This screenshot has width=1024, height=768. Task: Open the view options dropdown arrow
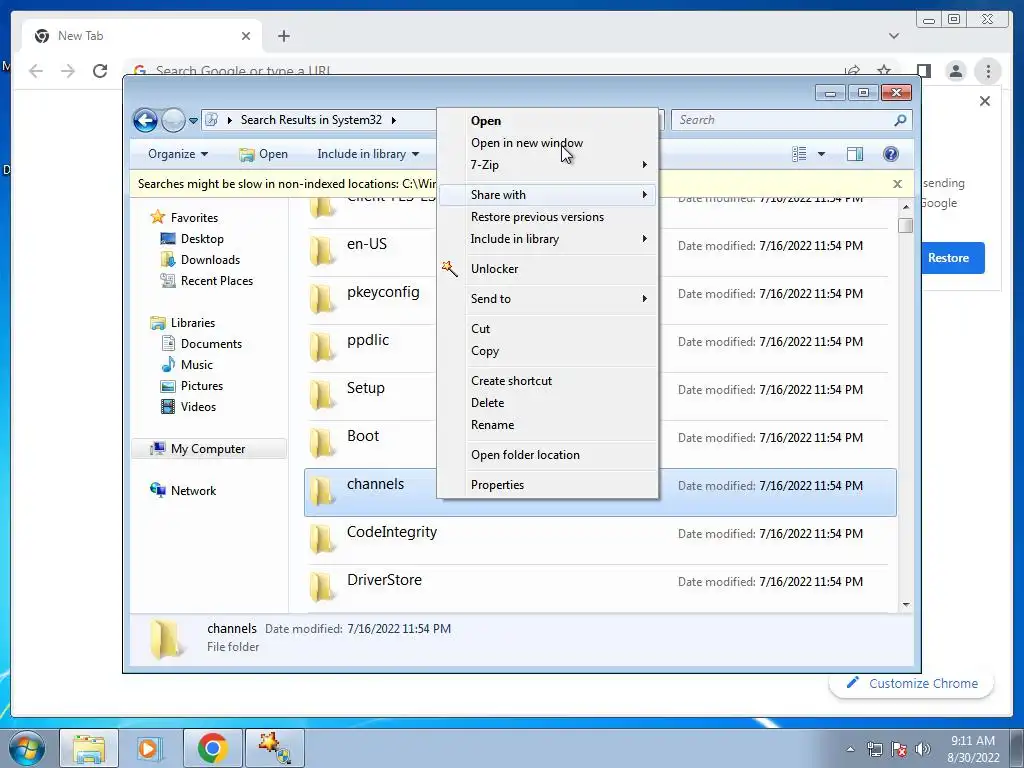(x=822, y=154)
